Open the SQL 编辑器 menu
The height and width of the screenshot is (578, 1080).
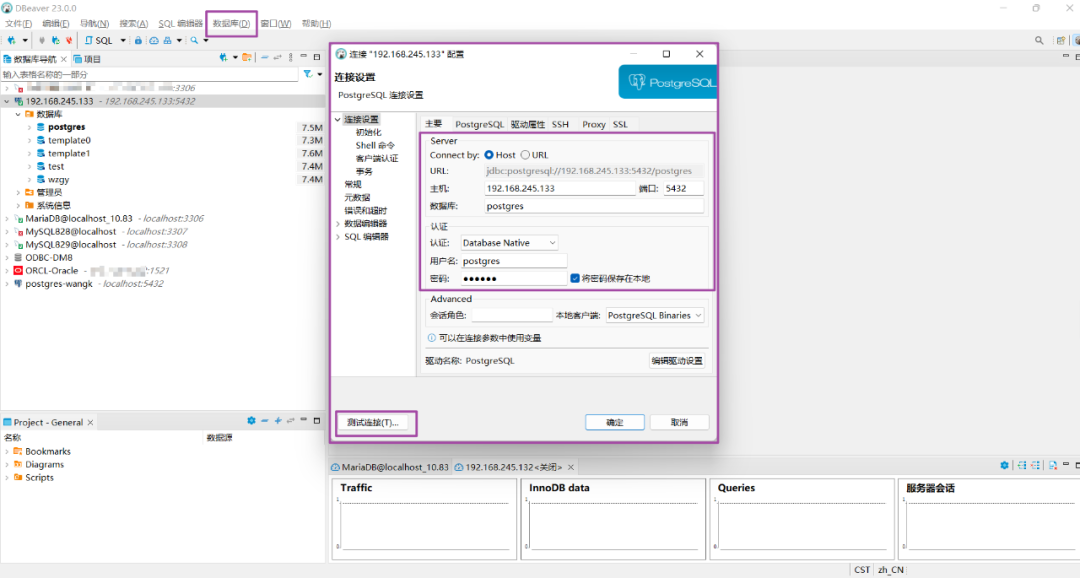pos(180,23)
